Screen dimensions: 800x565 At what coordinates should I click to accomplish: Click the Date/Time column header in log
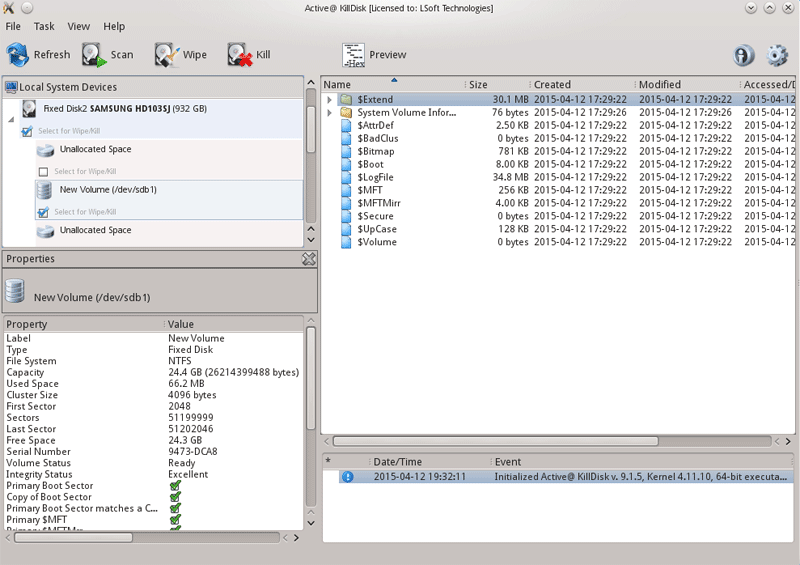(431, 462)
